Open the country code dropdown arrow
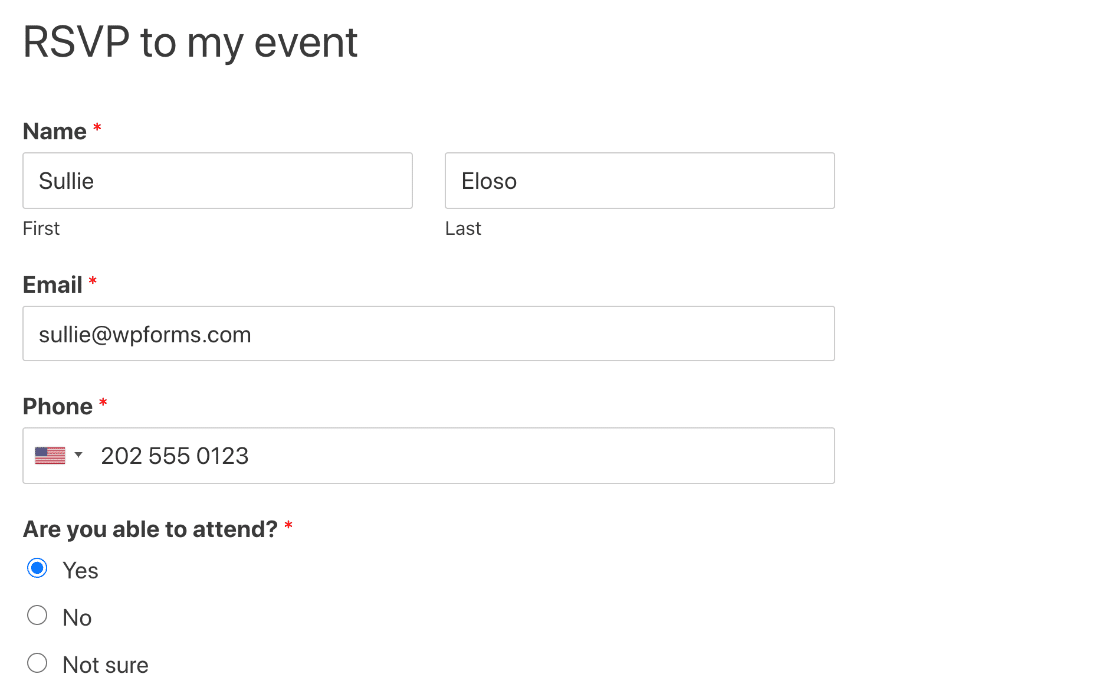The image size is (1116, 700). pyautogui.click(x=79, y=456)
